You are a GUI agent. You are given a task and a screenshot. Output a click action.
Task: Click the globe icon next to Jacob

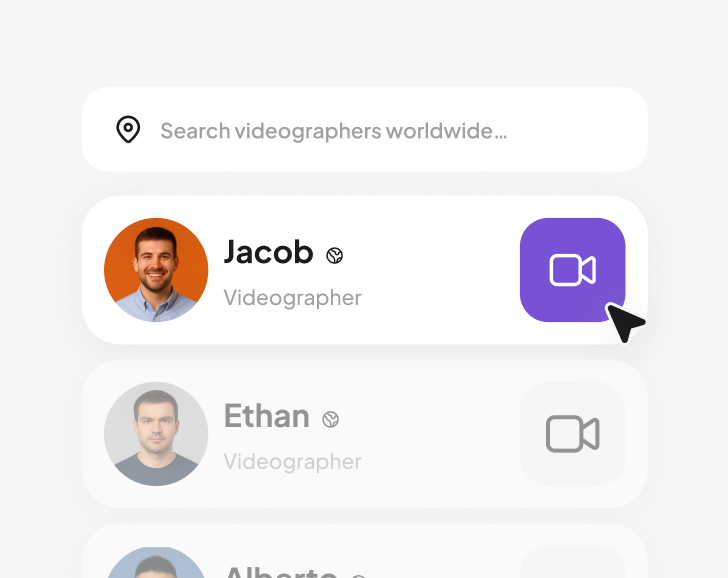(x=334, y=255)
